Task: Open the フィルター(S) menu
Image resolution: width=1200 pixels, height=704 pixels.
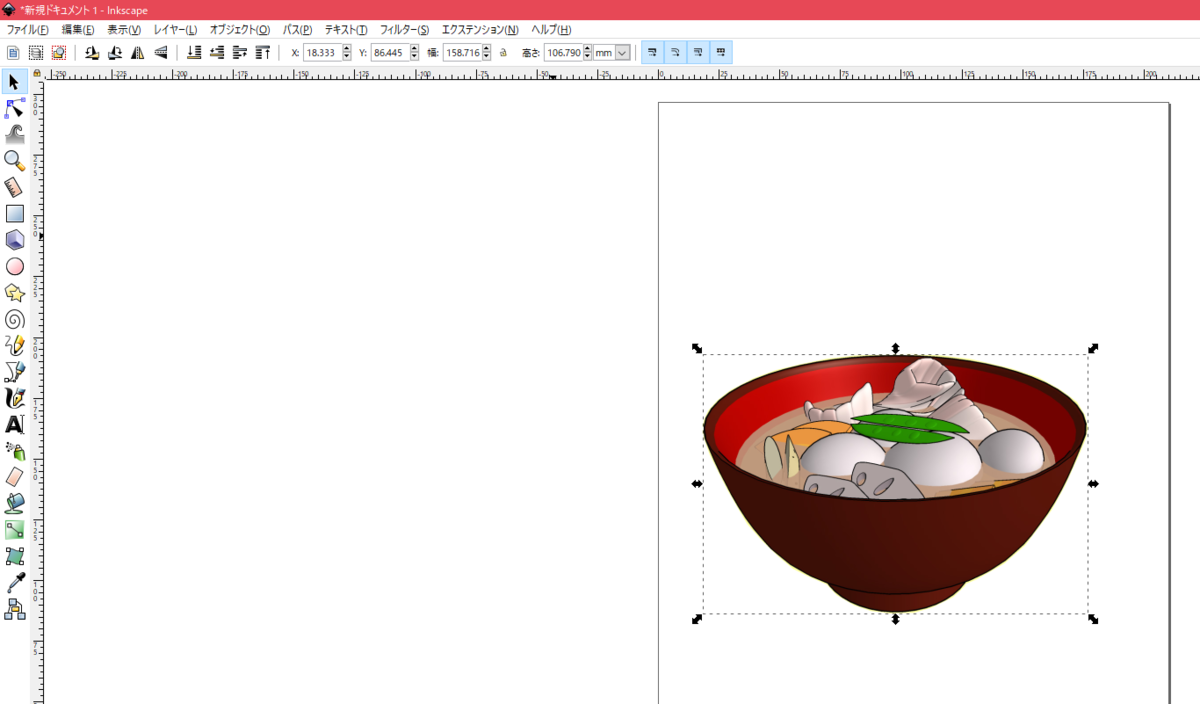Action: pyautogui.click(x=404, y=30)
